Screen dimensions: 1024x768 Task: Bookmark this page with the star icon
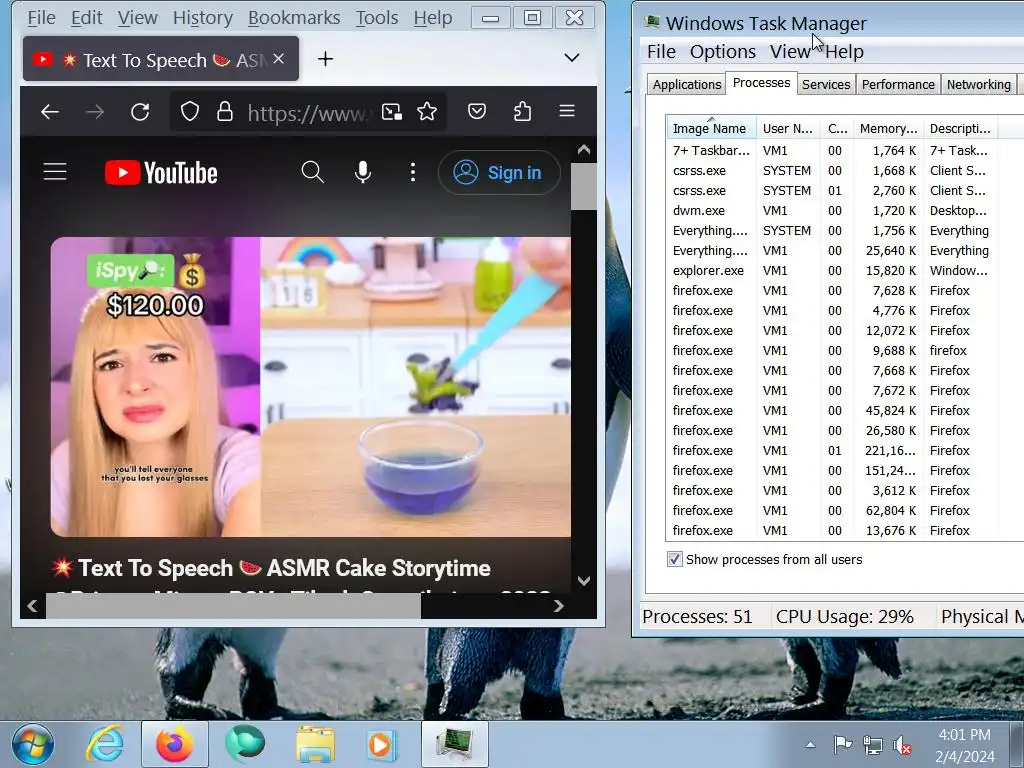tap(427, 112)
